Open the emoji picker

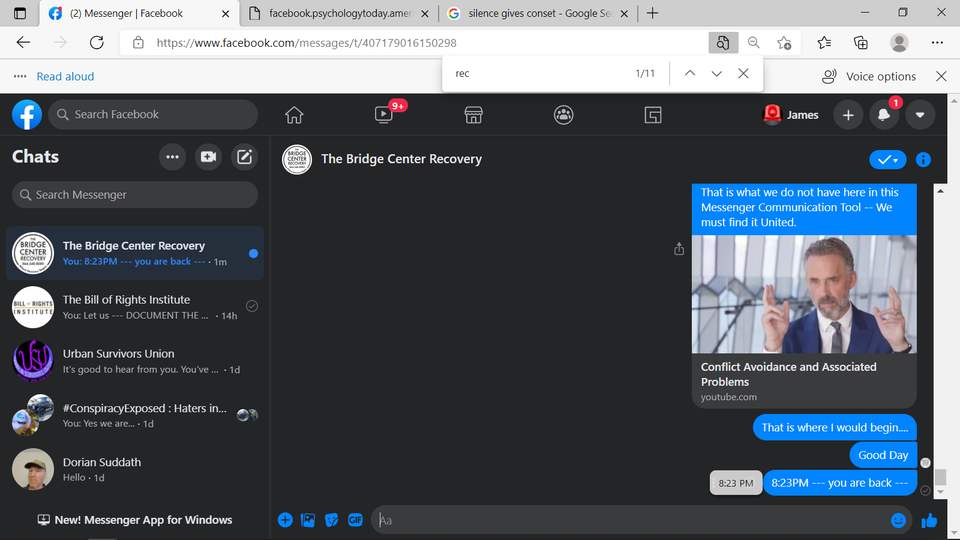(x=898, y=520)
